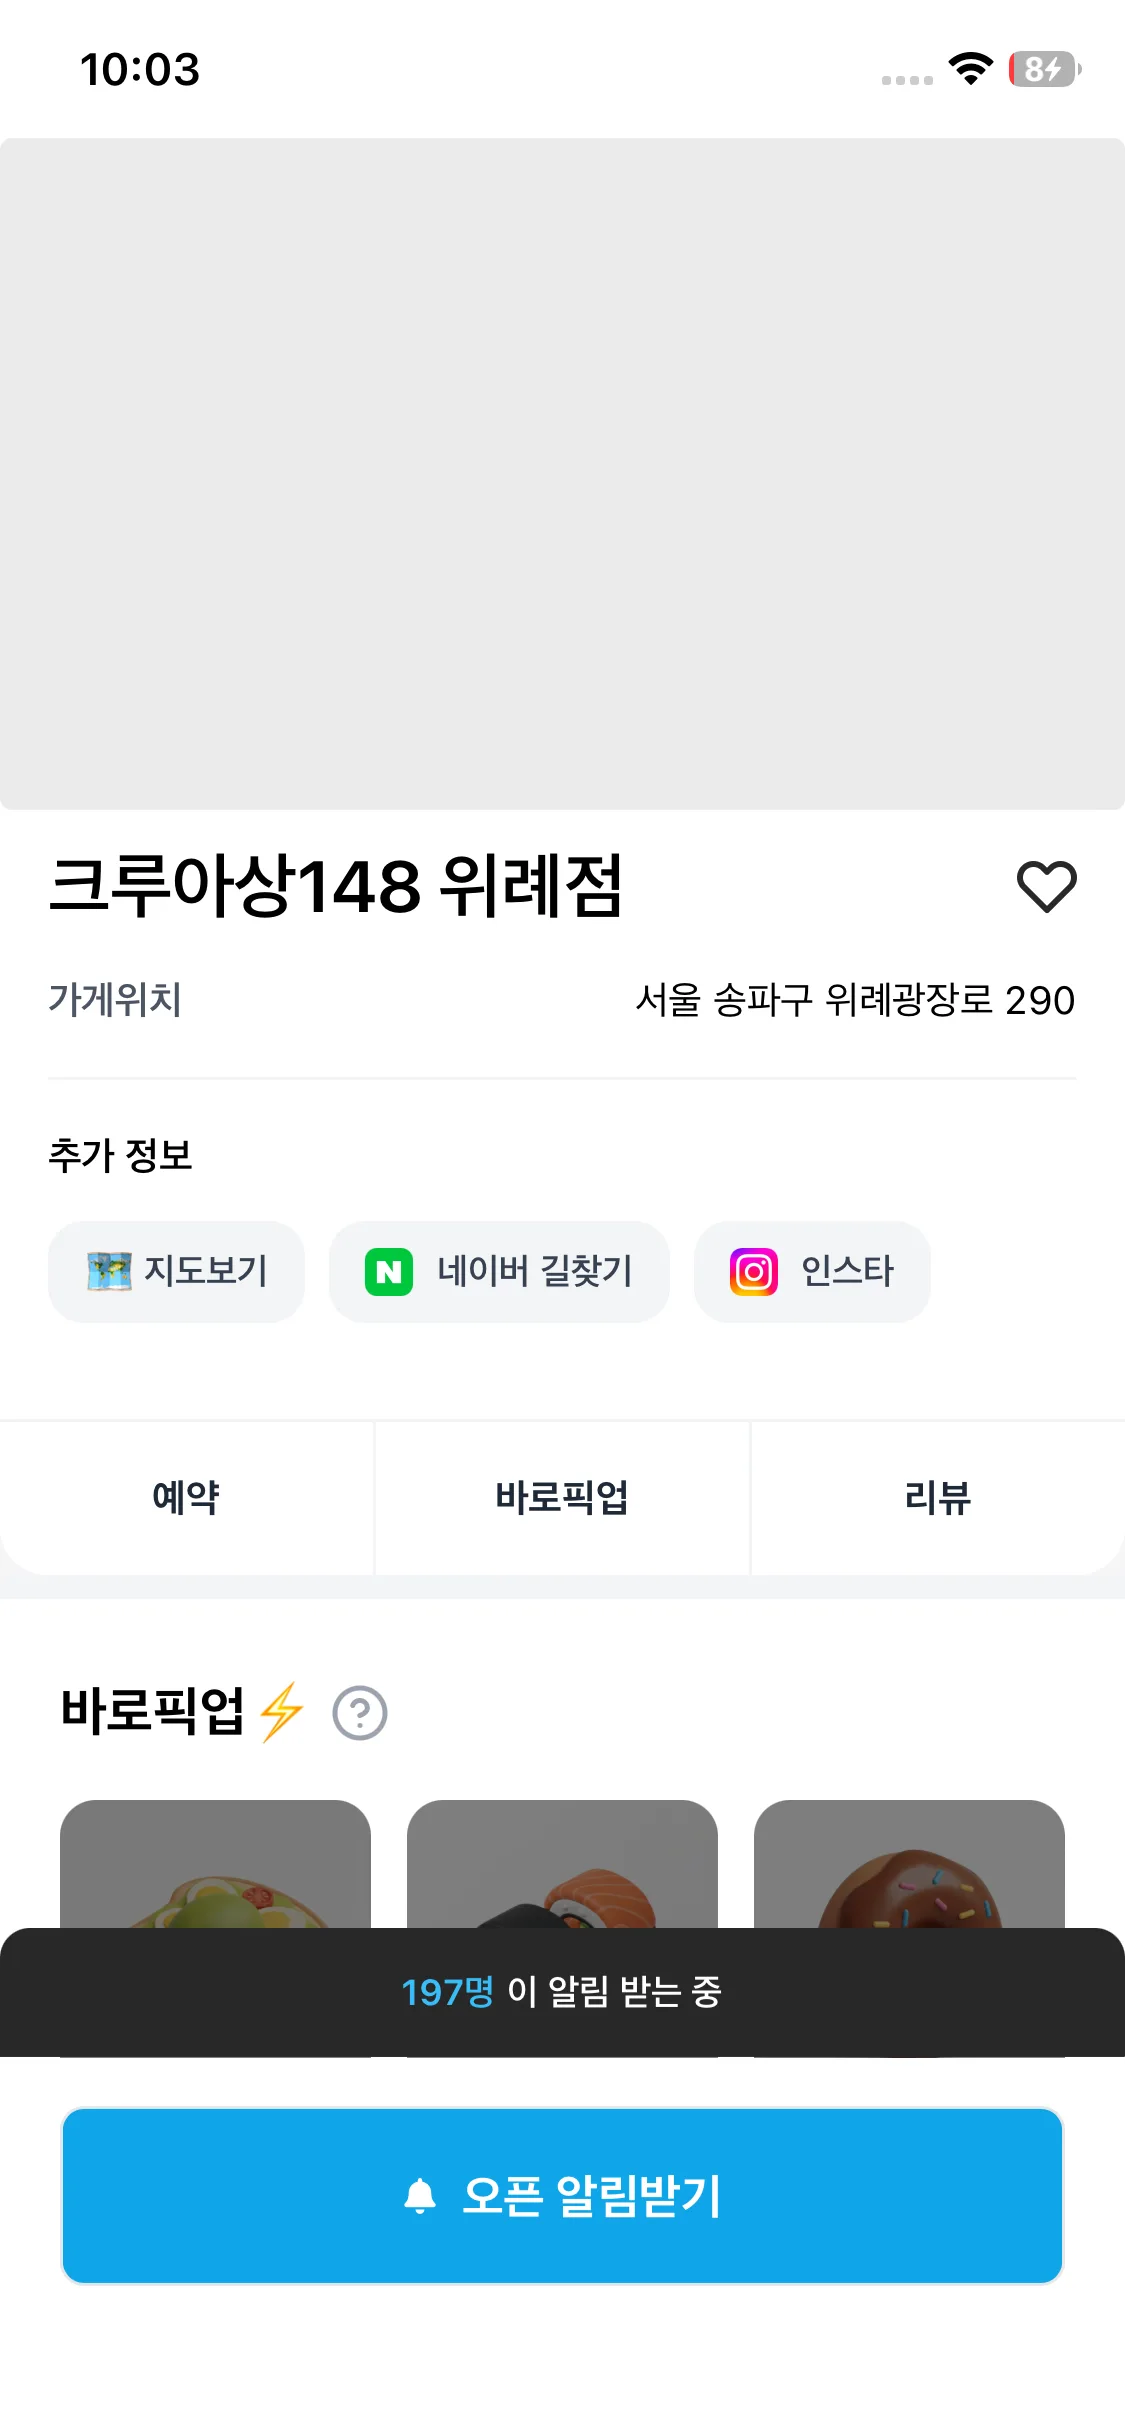Tap the 바로픽업 help question mark icon

(360, 1713)
